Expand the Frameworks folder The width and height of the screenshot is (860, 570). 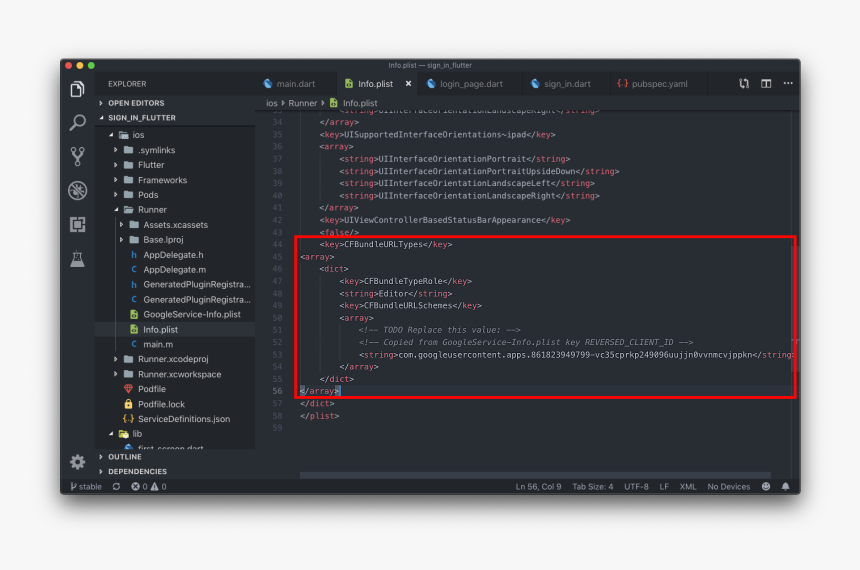pyautogui.click(x=176, y=180)
